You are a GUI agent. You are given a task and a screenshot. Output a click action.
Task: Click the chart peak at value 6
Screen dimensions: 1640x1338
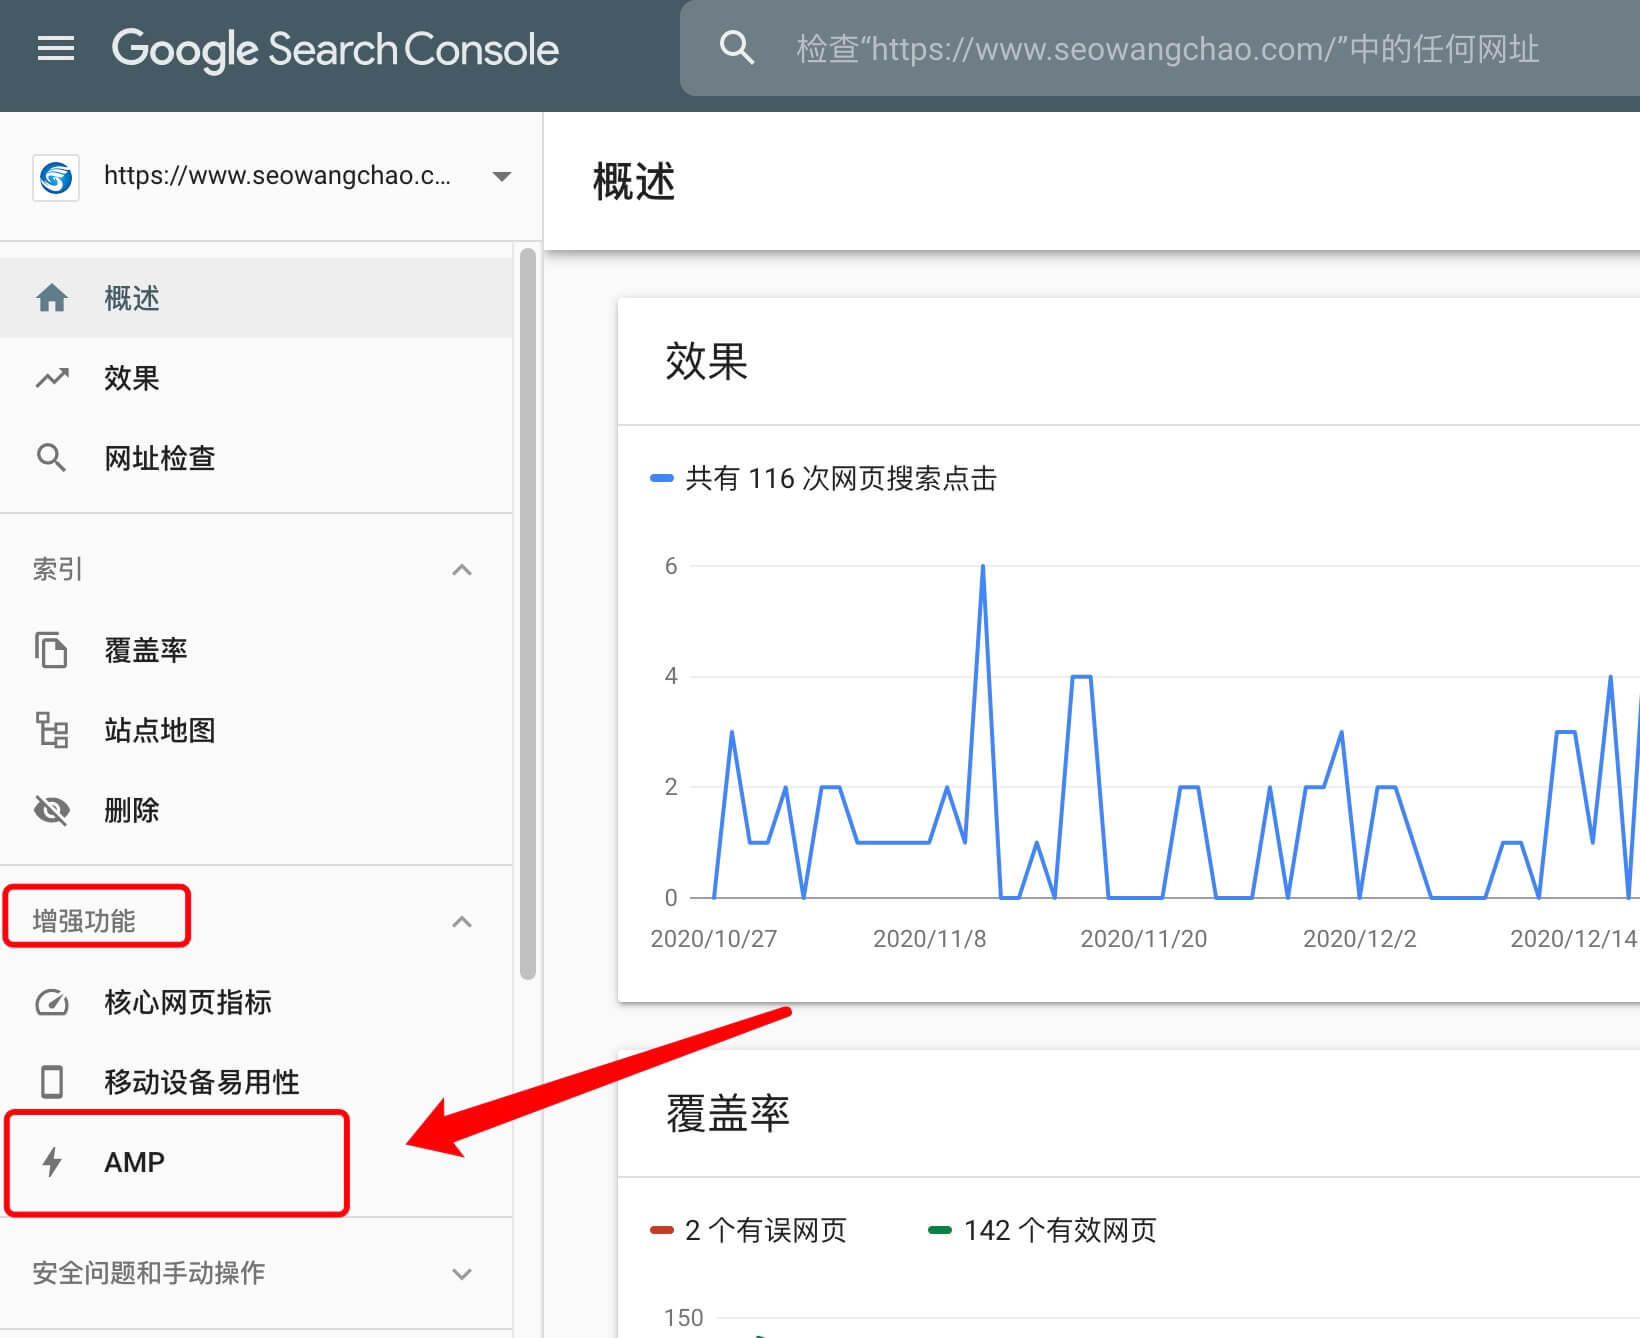click(x=983, y=567)
